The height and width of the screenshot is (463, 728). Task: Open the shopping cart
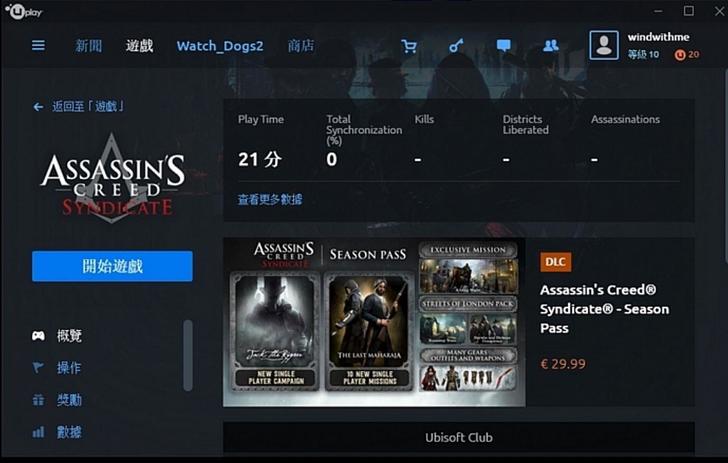(x=409, y=46)
